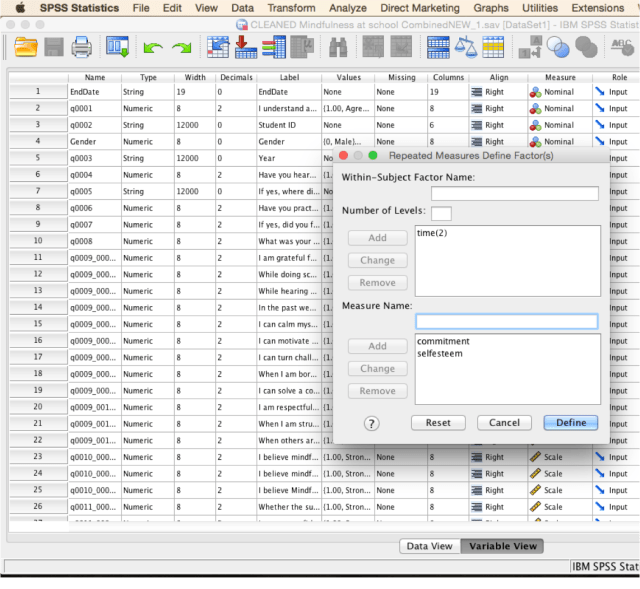This screenshot has height=589, width=640.
Task: Click Use Variable Sets circles icon
Action: tap(558, 47)
